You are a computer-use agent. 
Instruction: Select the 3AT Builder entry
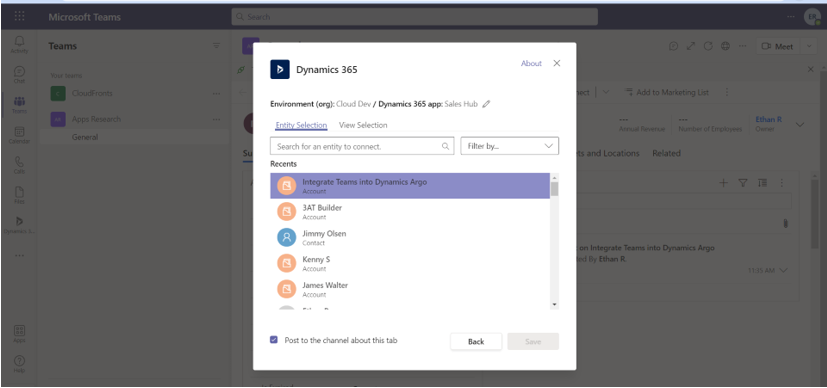pos(410,211)
